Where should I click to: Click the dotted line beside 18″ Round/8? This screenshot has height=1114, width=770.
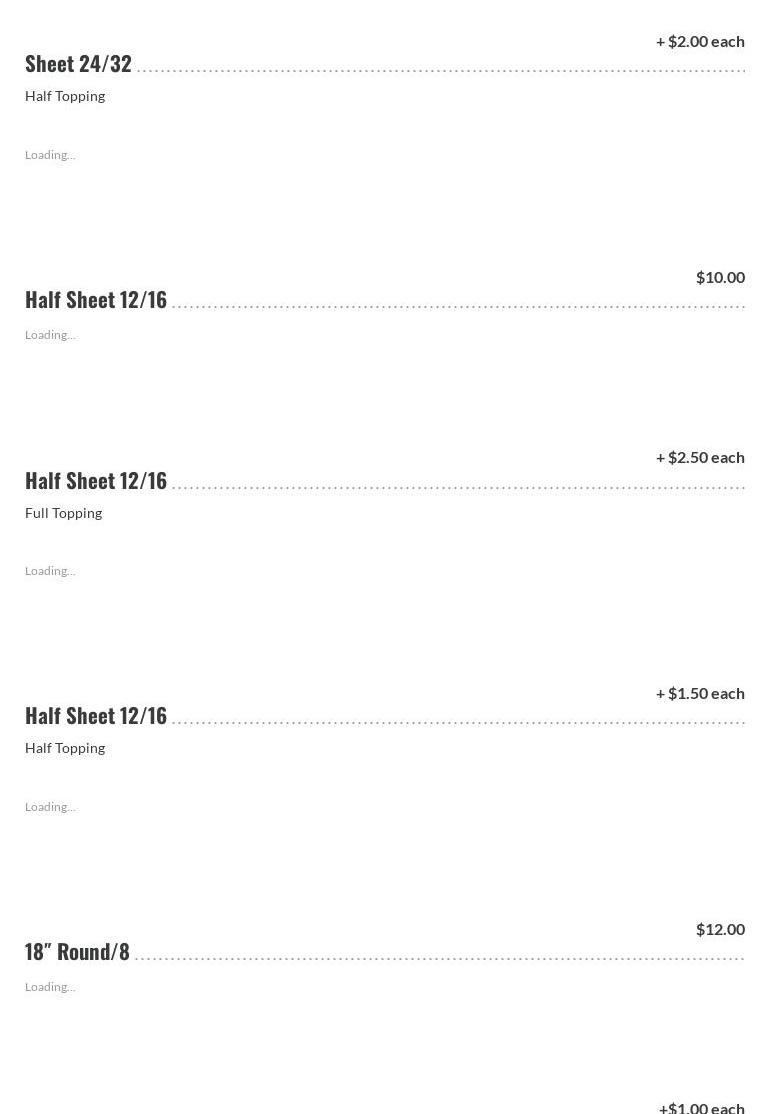pyautogui.click(x=440, y=958)
